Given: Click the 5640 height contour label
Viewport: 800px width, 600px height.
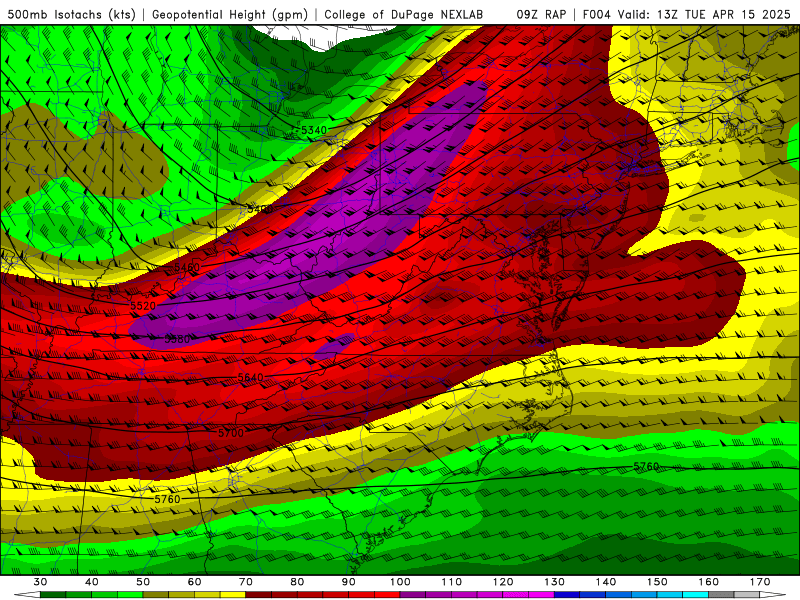Looking at the screenshot, I should coord(251,378).
